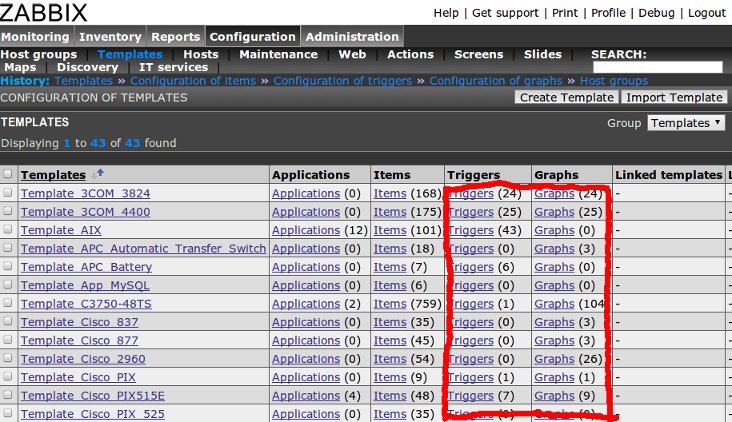Click the Import Template button
This screenshot has height=422, width=732.
(674, 97)
